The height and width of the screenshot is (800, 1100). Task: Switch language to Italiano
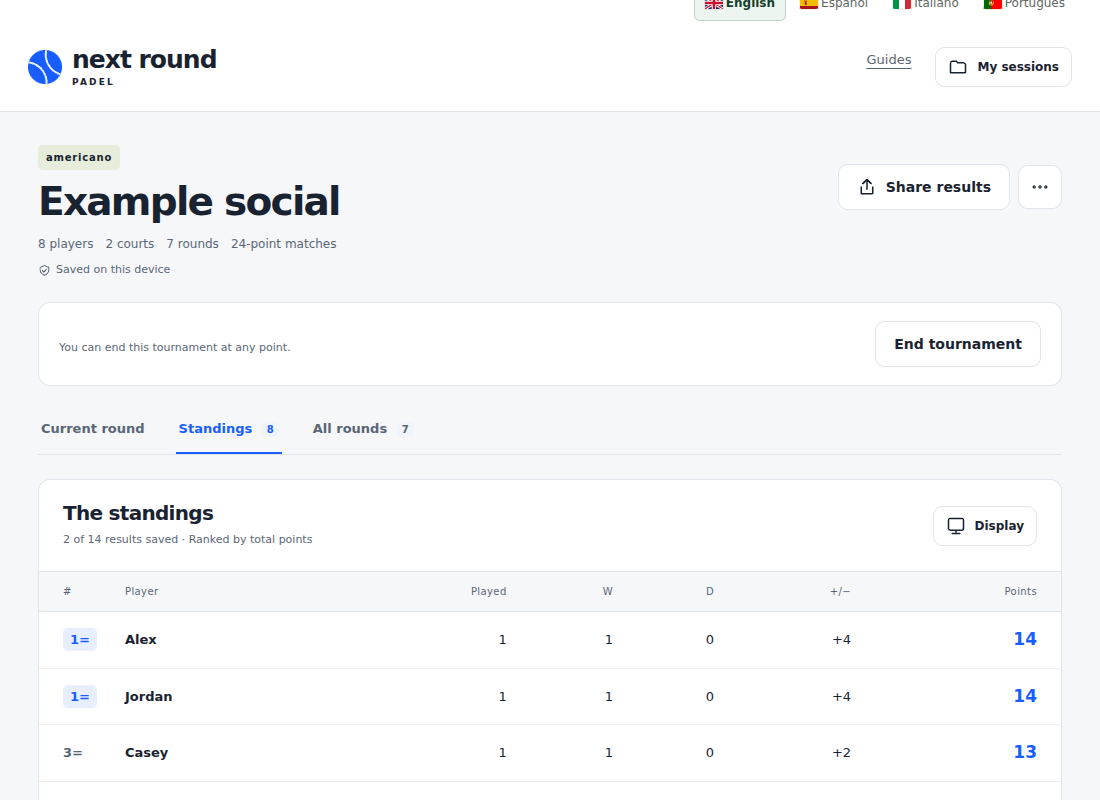(x=925, y=6)
